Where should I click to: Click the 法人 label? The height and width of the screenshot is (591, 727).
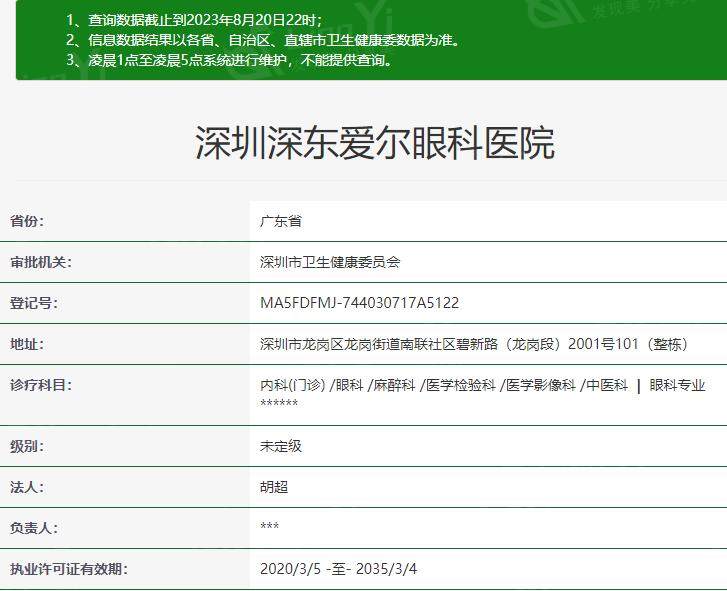point(27,487)
